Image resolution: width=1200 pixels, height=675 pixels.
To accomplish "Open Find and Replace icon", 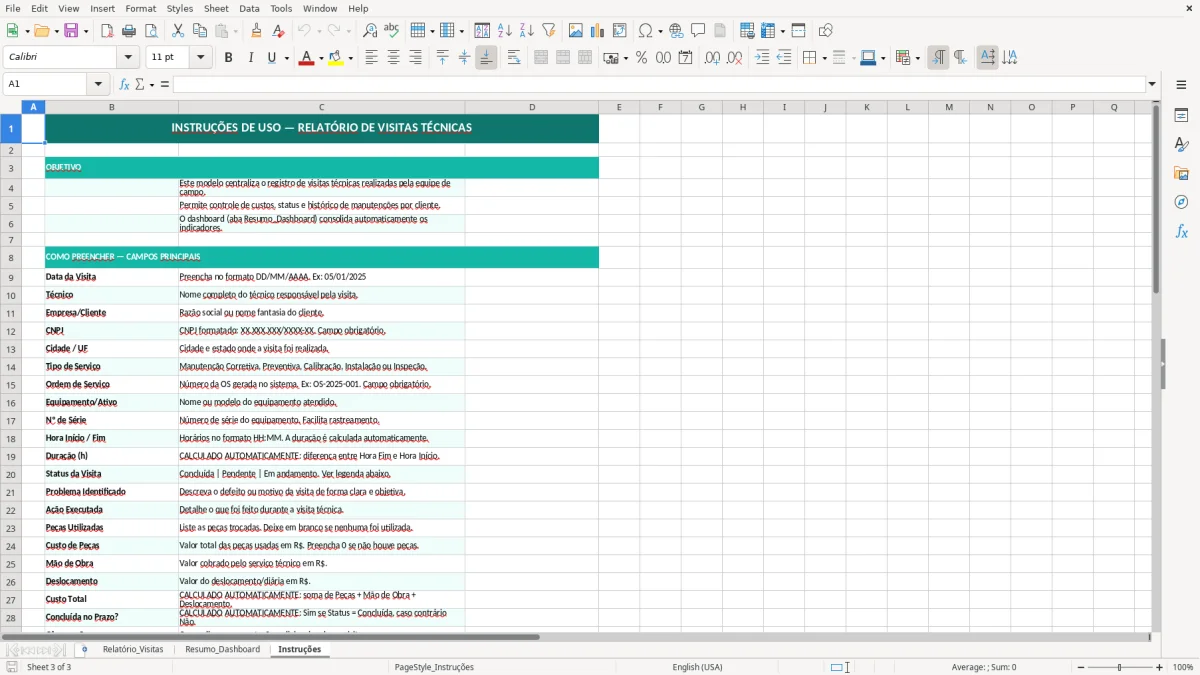I will (370, 31).
